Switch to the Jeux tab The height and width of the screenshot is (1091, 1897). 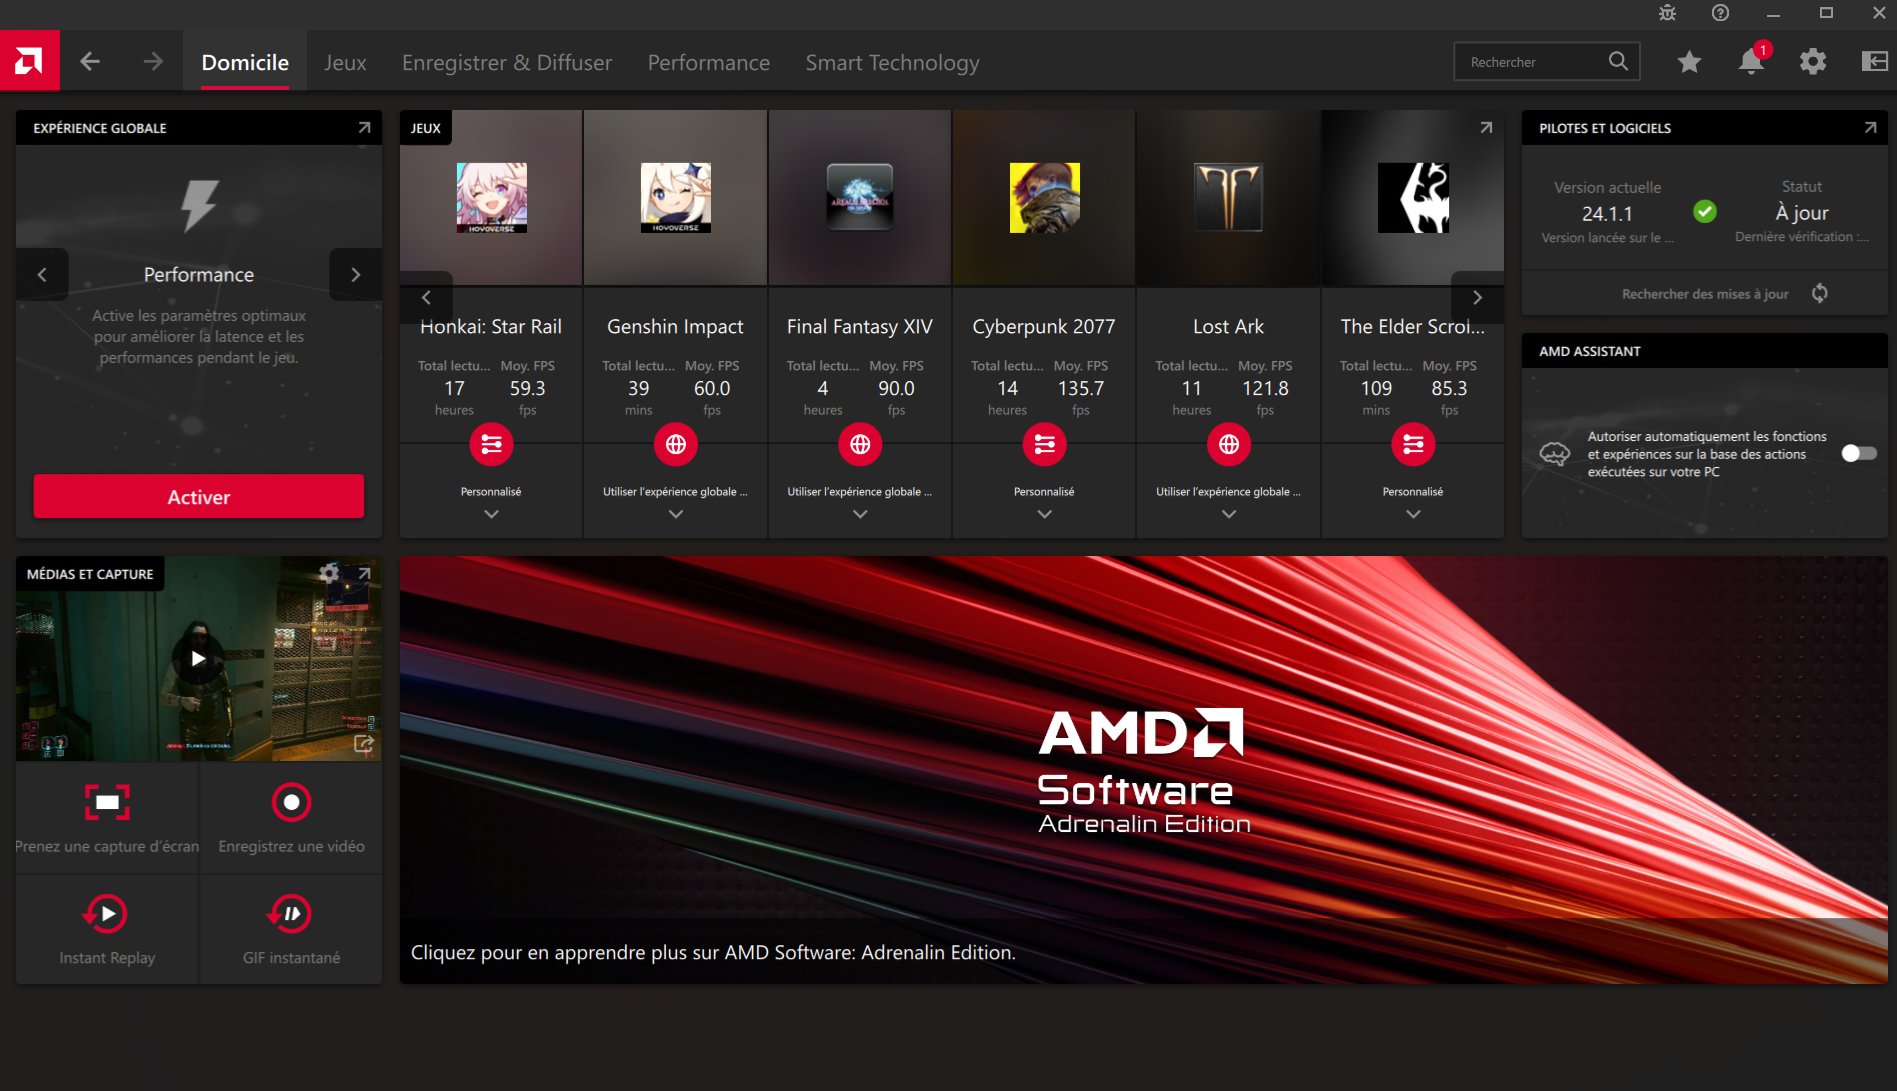click(x=345, y=62)
